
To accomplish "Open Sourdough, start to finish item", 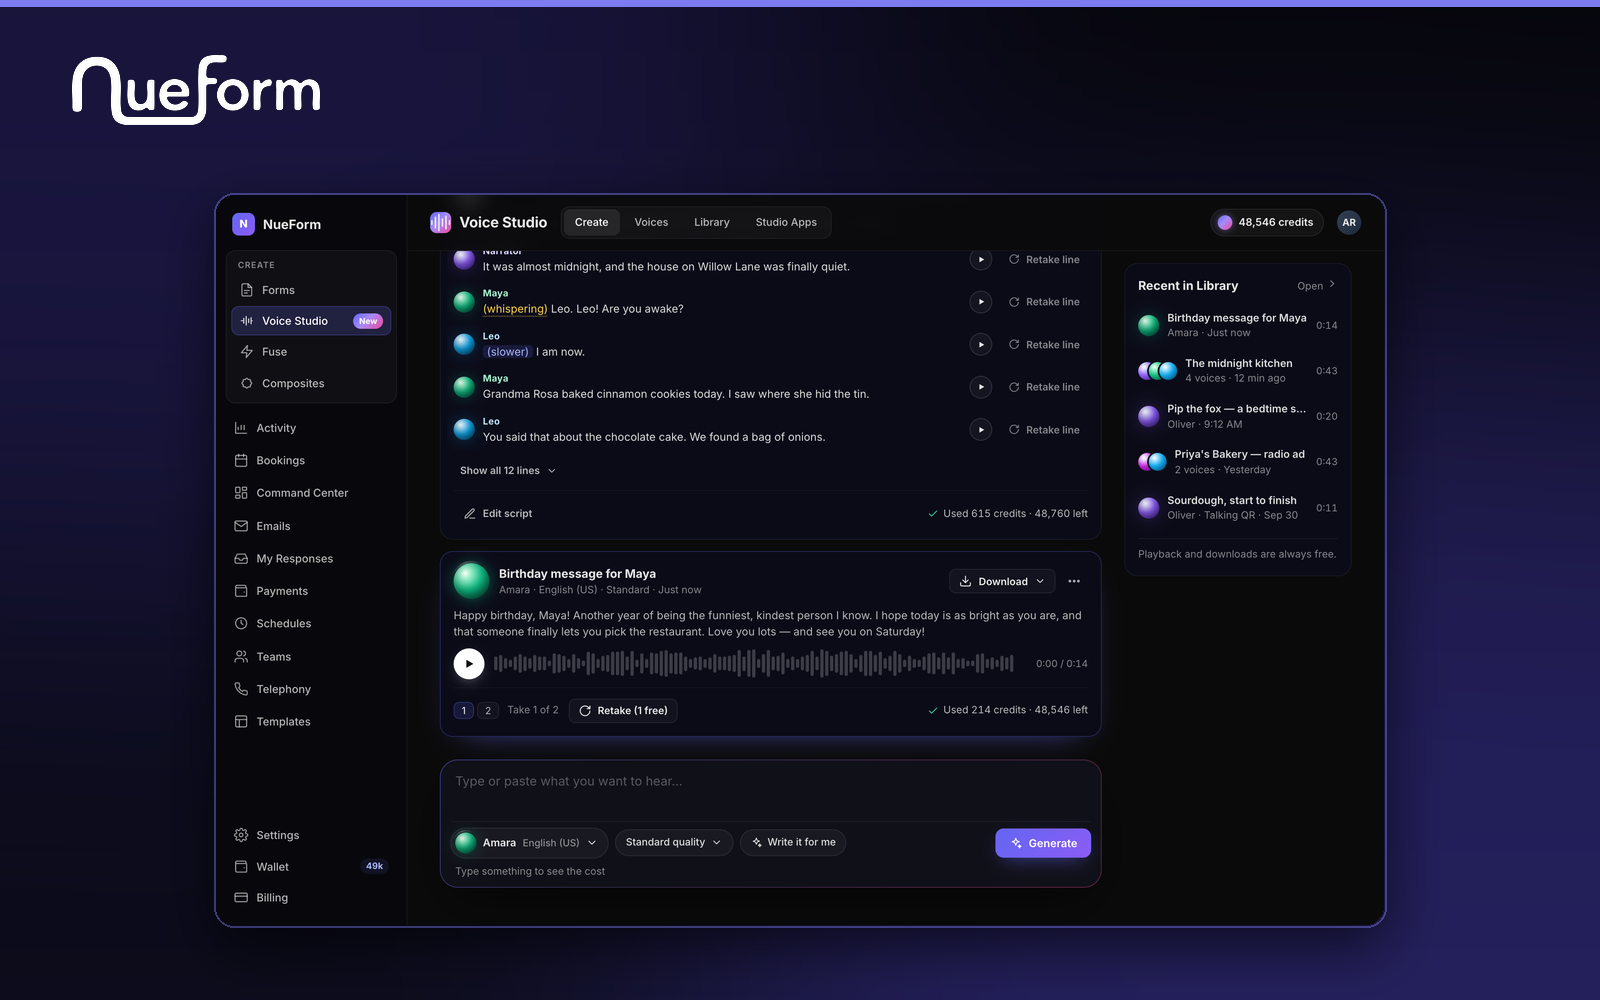I will [x=1238, y=507].
